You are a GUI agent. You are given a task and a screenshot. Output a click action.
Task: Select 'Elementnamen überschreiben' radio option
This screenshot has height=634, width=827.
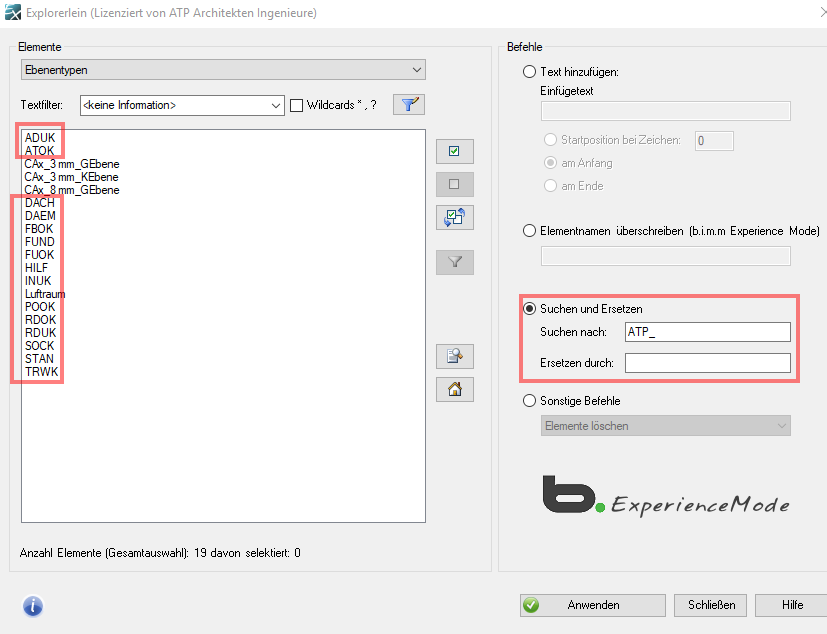pyautogui.click(x=529, y=231)
